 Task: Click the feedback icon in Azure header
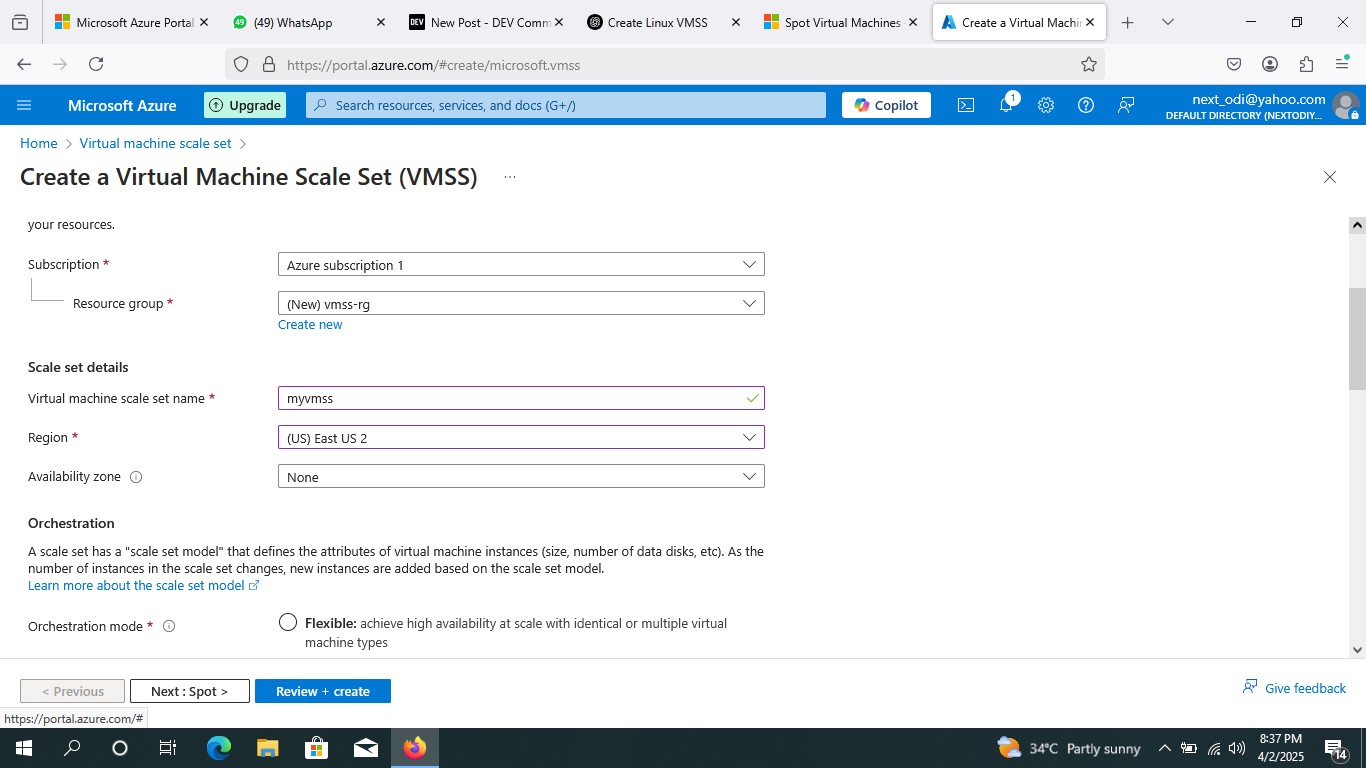[1126, 105]
